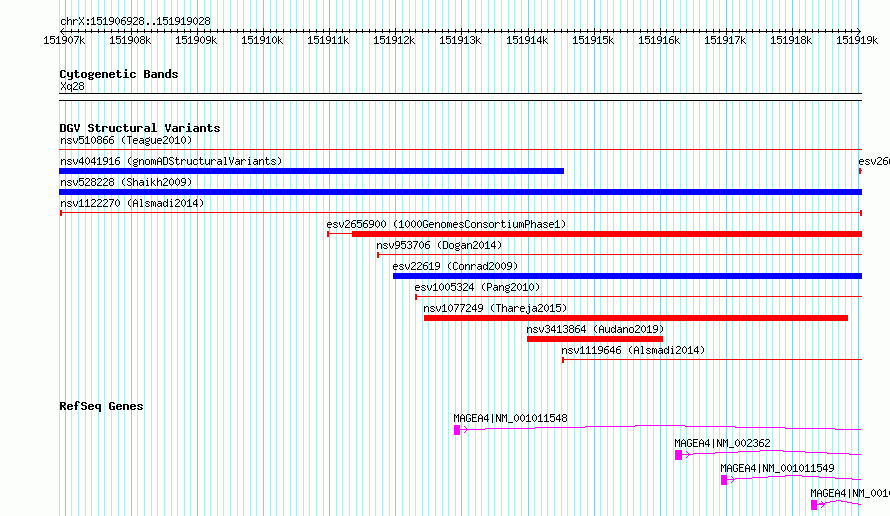Open variant nsv1077249 (Thareja2015) label
Image resolution: width=890 pixels, height=516 pixels.
click(x=495, y=308)
